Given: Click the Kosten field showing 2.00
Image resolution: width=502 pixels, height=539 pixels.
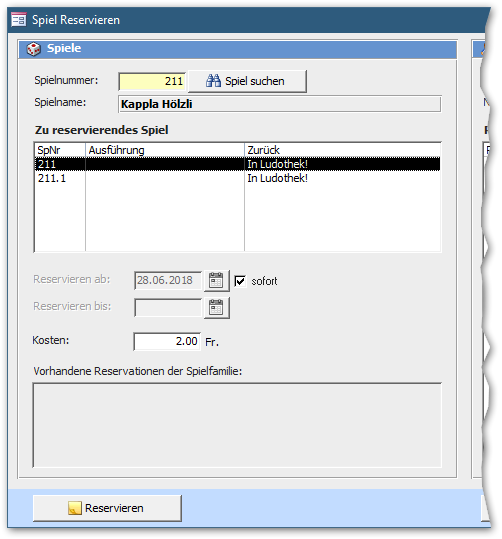Looking at the screenshot, I should tap(167, 341).
